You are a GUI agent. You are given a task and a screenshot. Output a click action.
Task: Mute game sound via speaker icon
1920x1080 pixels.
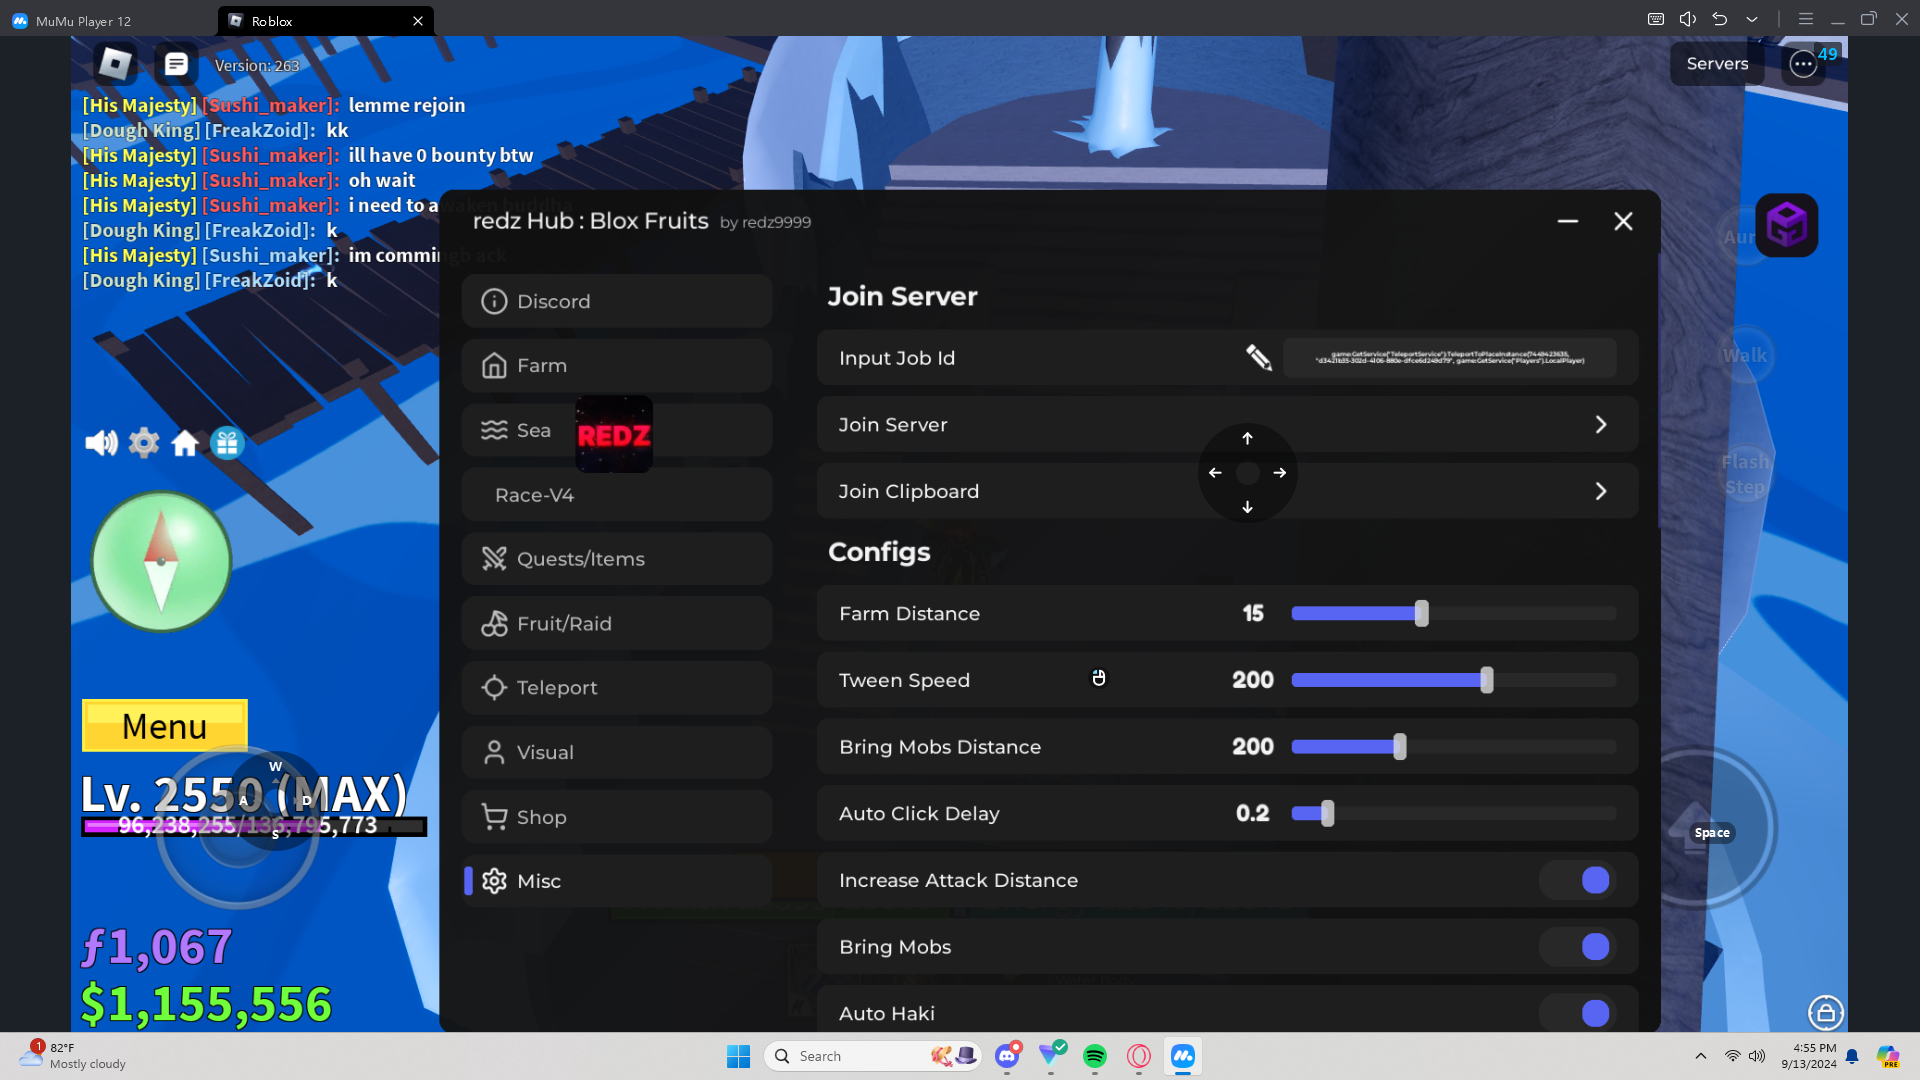tap(101, 442)
